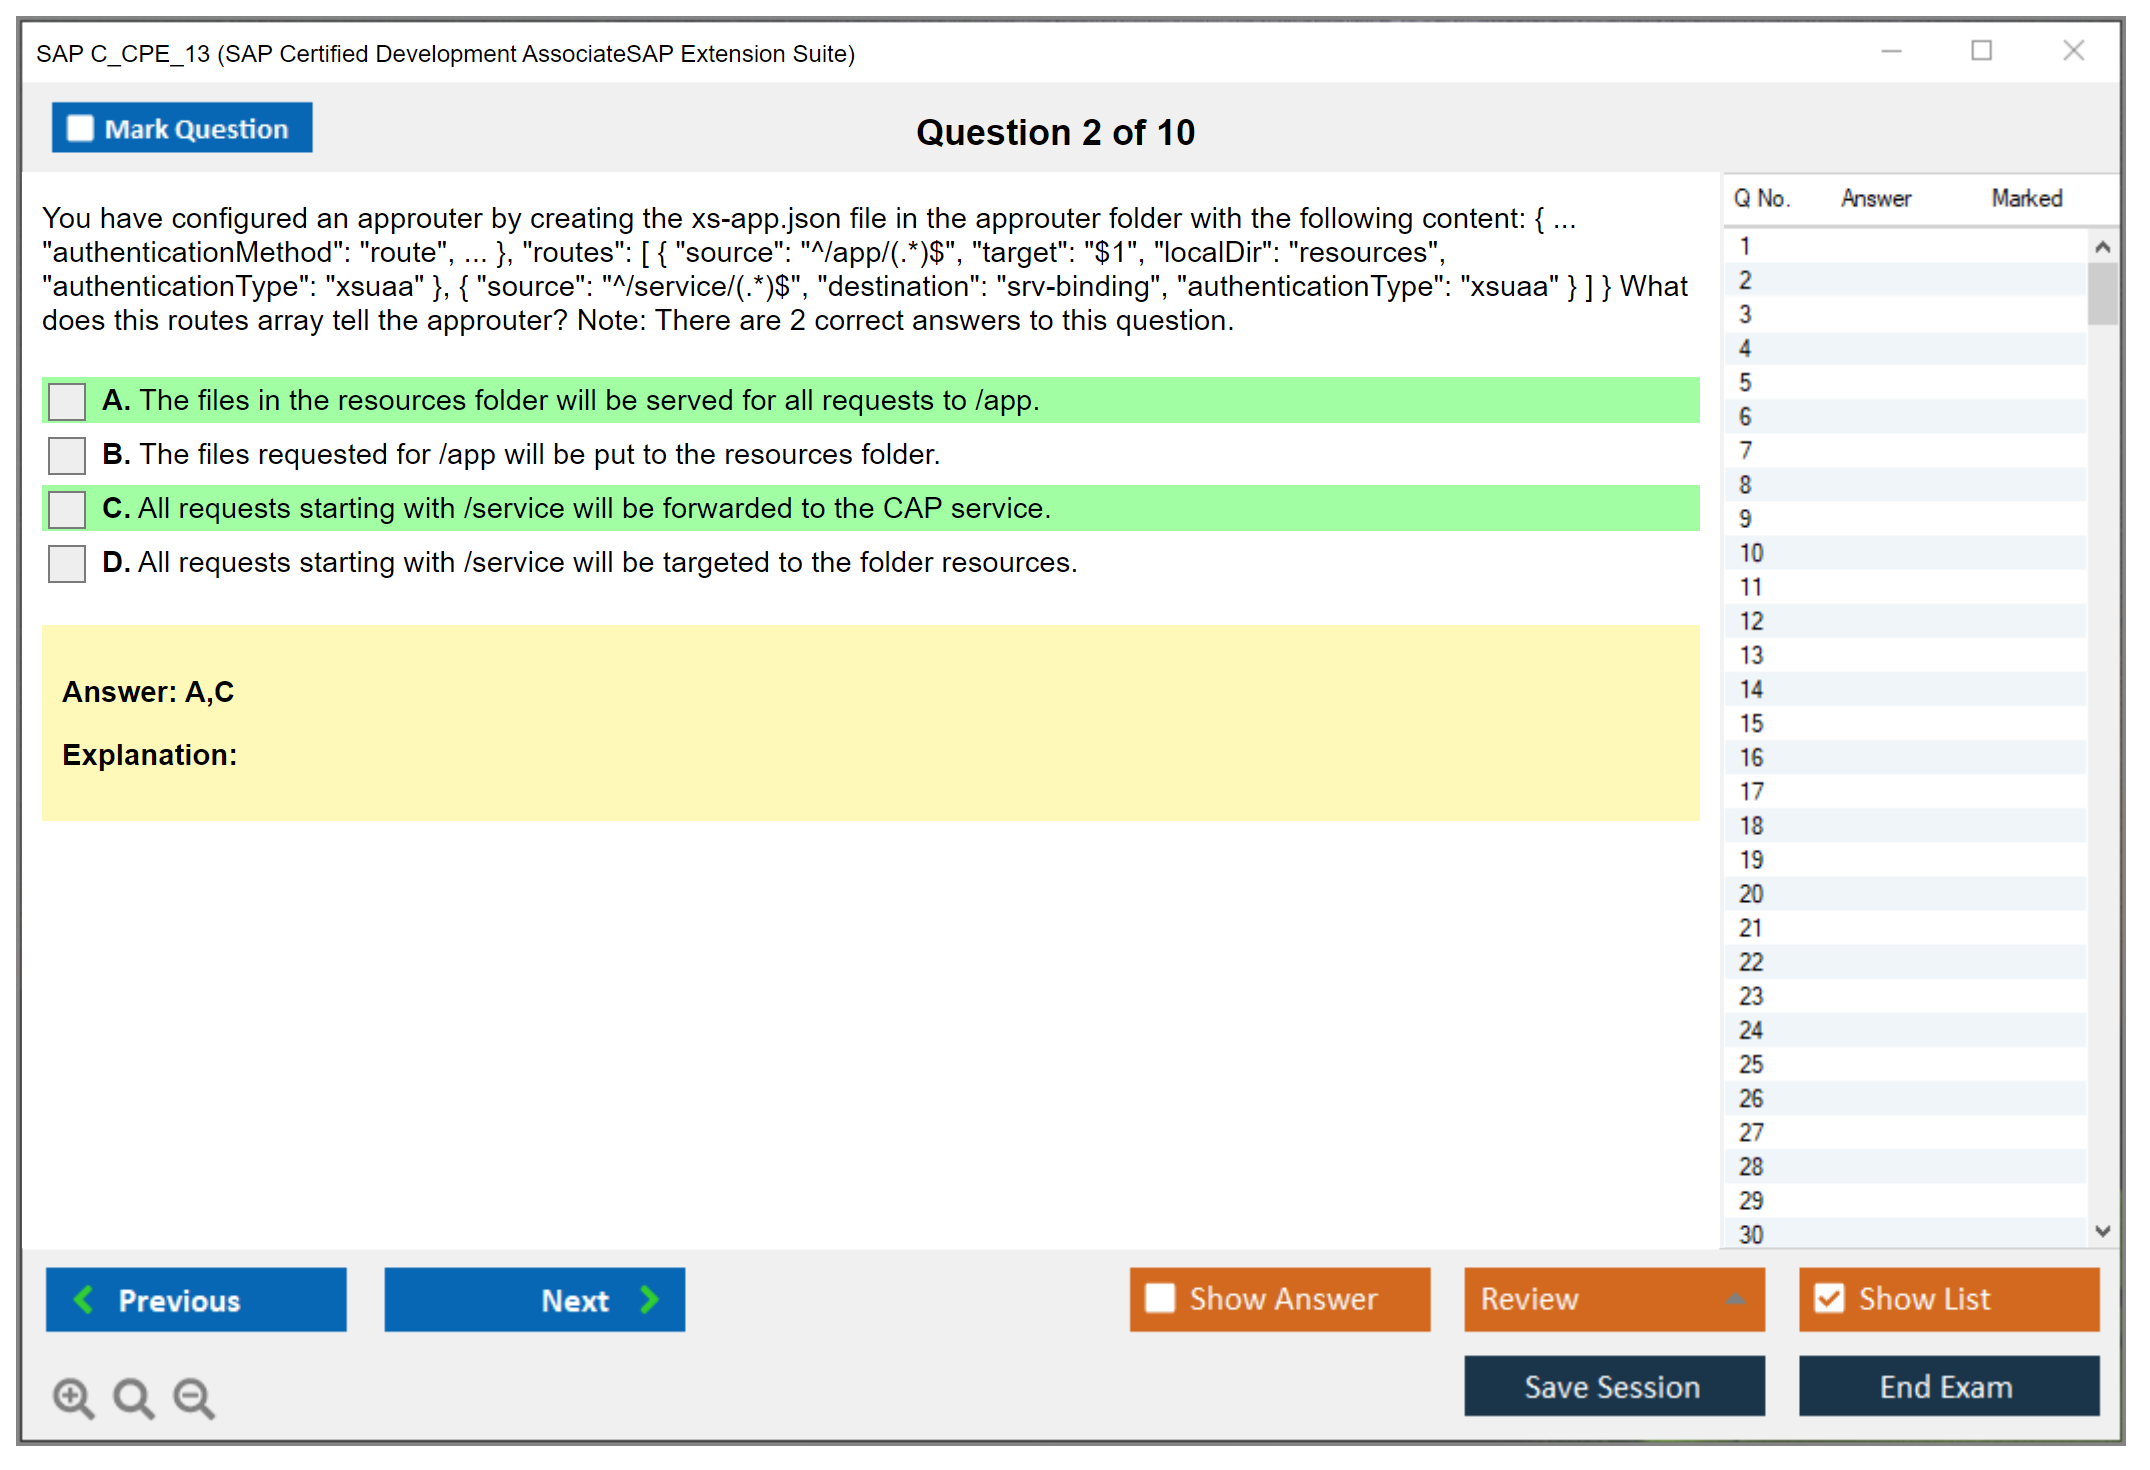Select question 7 in the list
The height and width of the screenshot is (1470, 2150).
click(x=1745, y=450)
